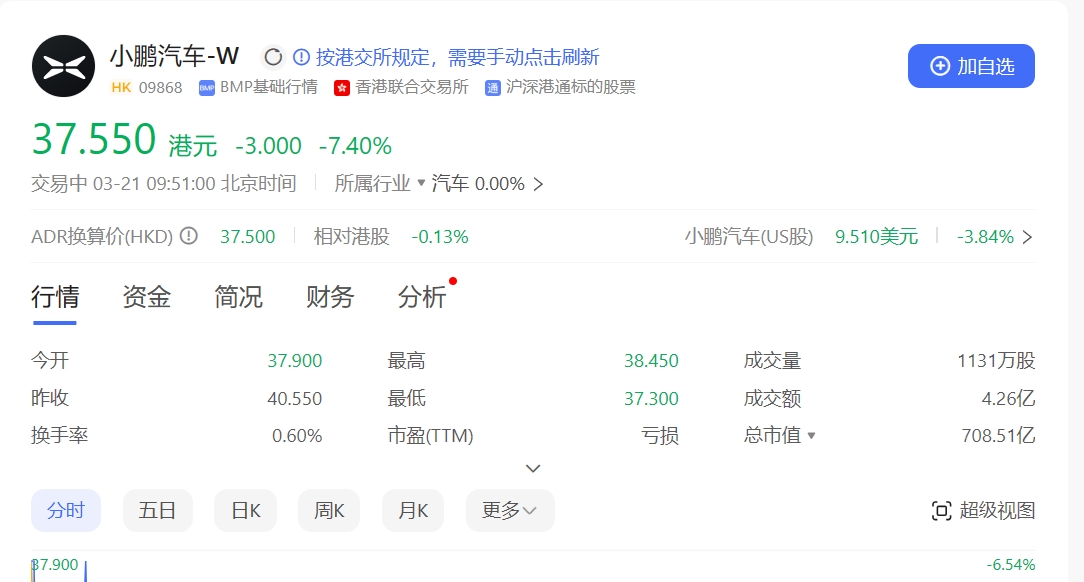
Task: Click the 总市值 value 708.51亿
Action: 998,435
